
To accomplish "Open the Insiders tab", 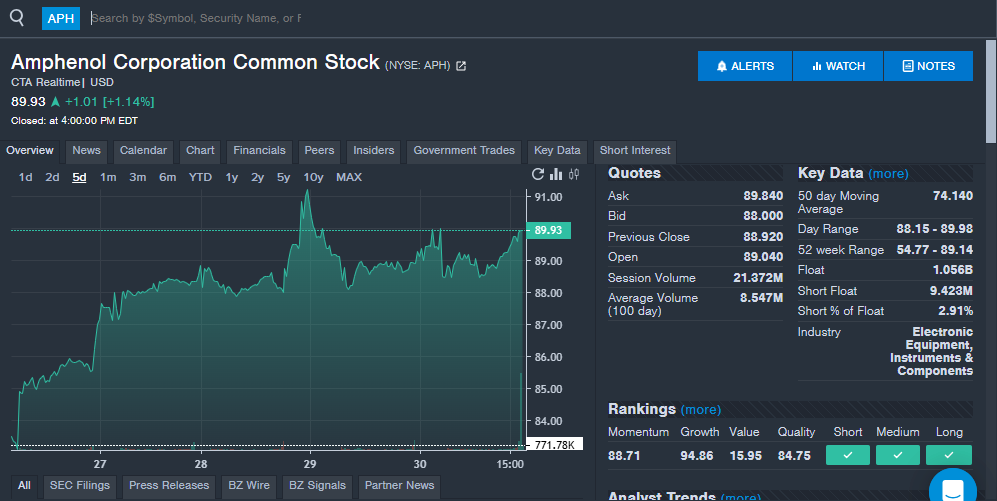I will click(x=374, y=151).
